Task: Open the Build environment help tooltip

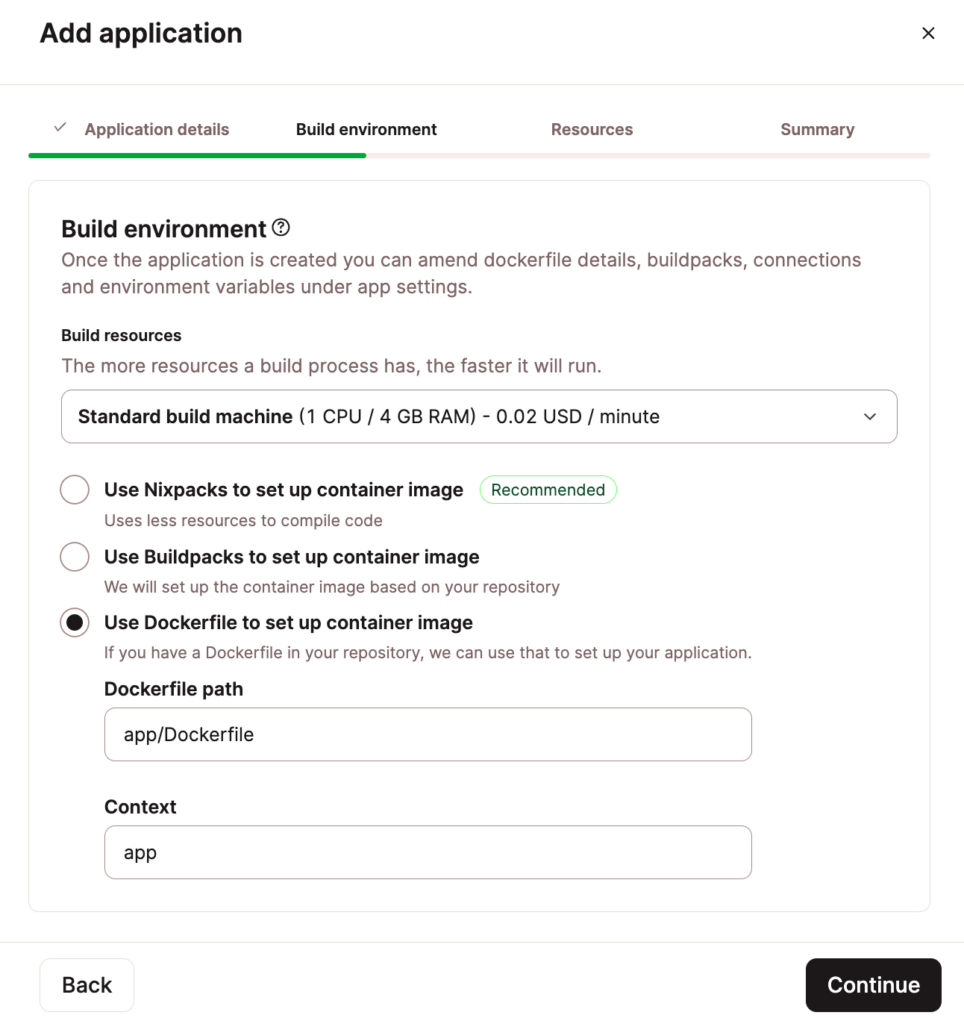Action: point(281,228)
